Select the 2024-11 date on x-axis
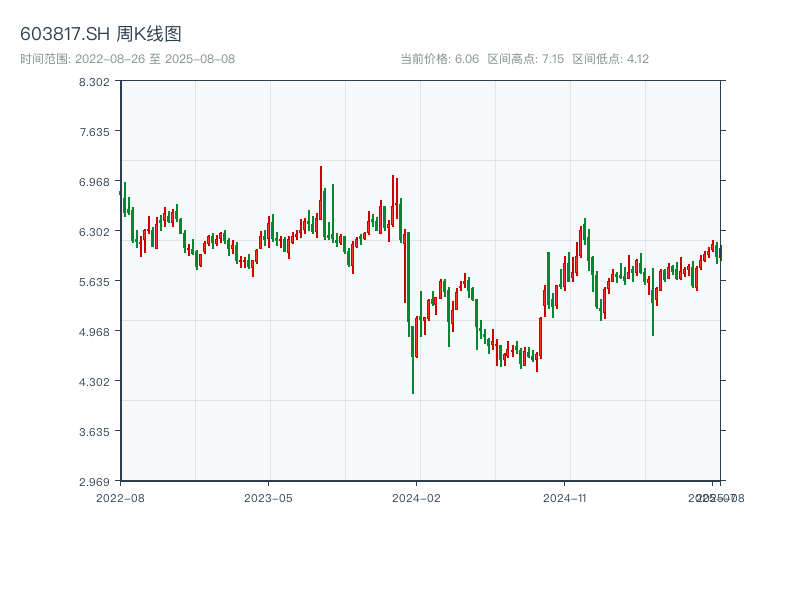This screenshot has height=600, width=800. coord(565,497)
